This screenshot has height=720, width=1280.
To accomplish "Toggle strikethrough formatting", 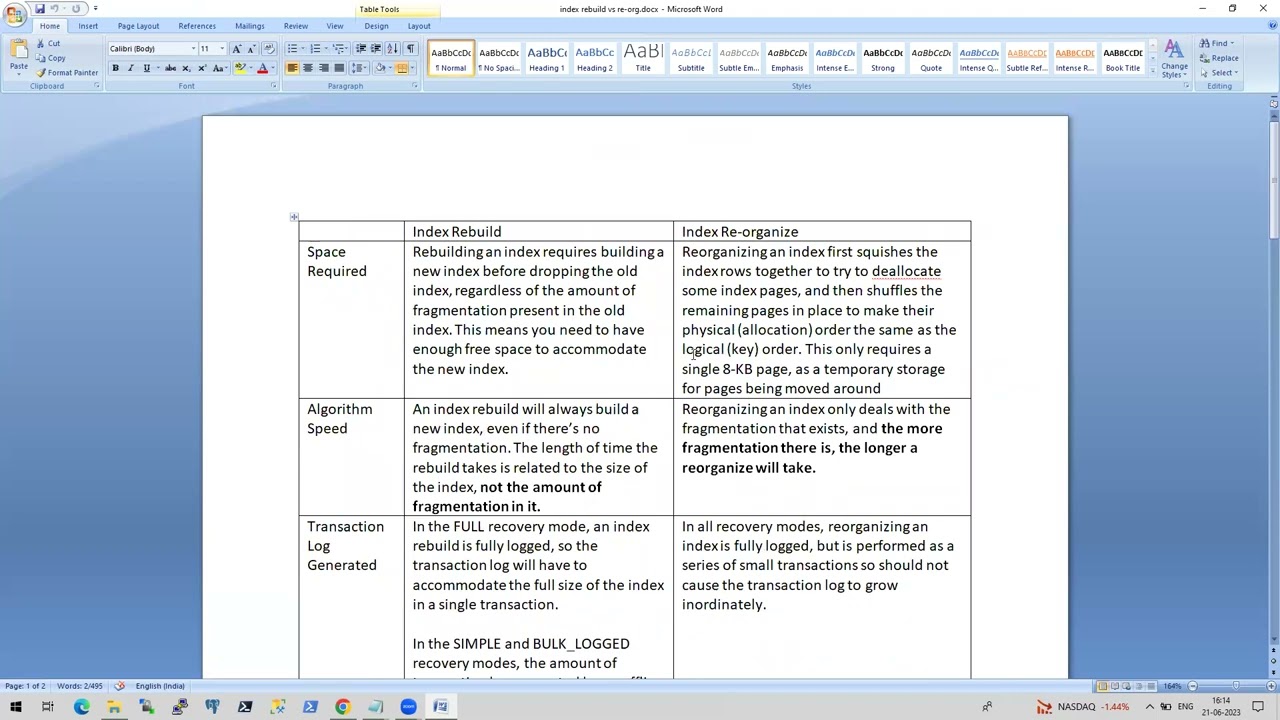I will coord(170,68).
